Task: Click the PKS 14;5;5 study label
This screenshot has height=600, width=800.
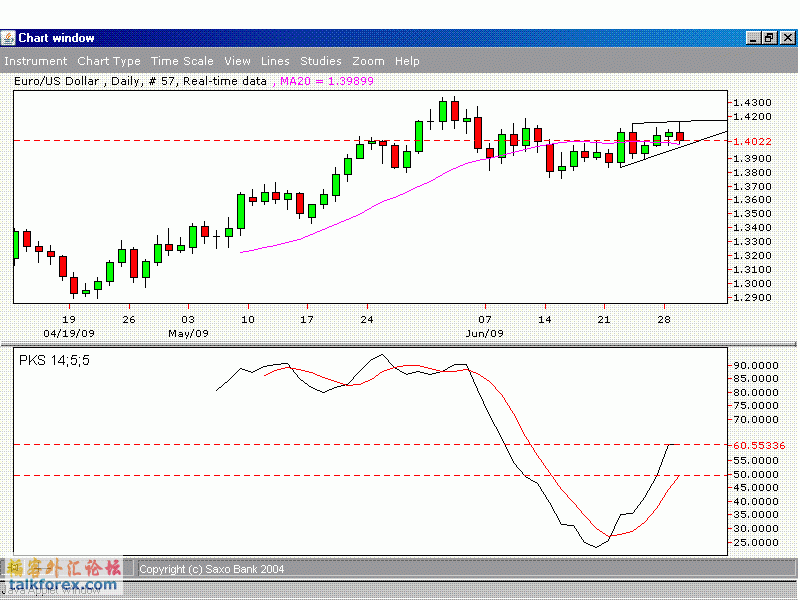Action: pos(54,361)
